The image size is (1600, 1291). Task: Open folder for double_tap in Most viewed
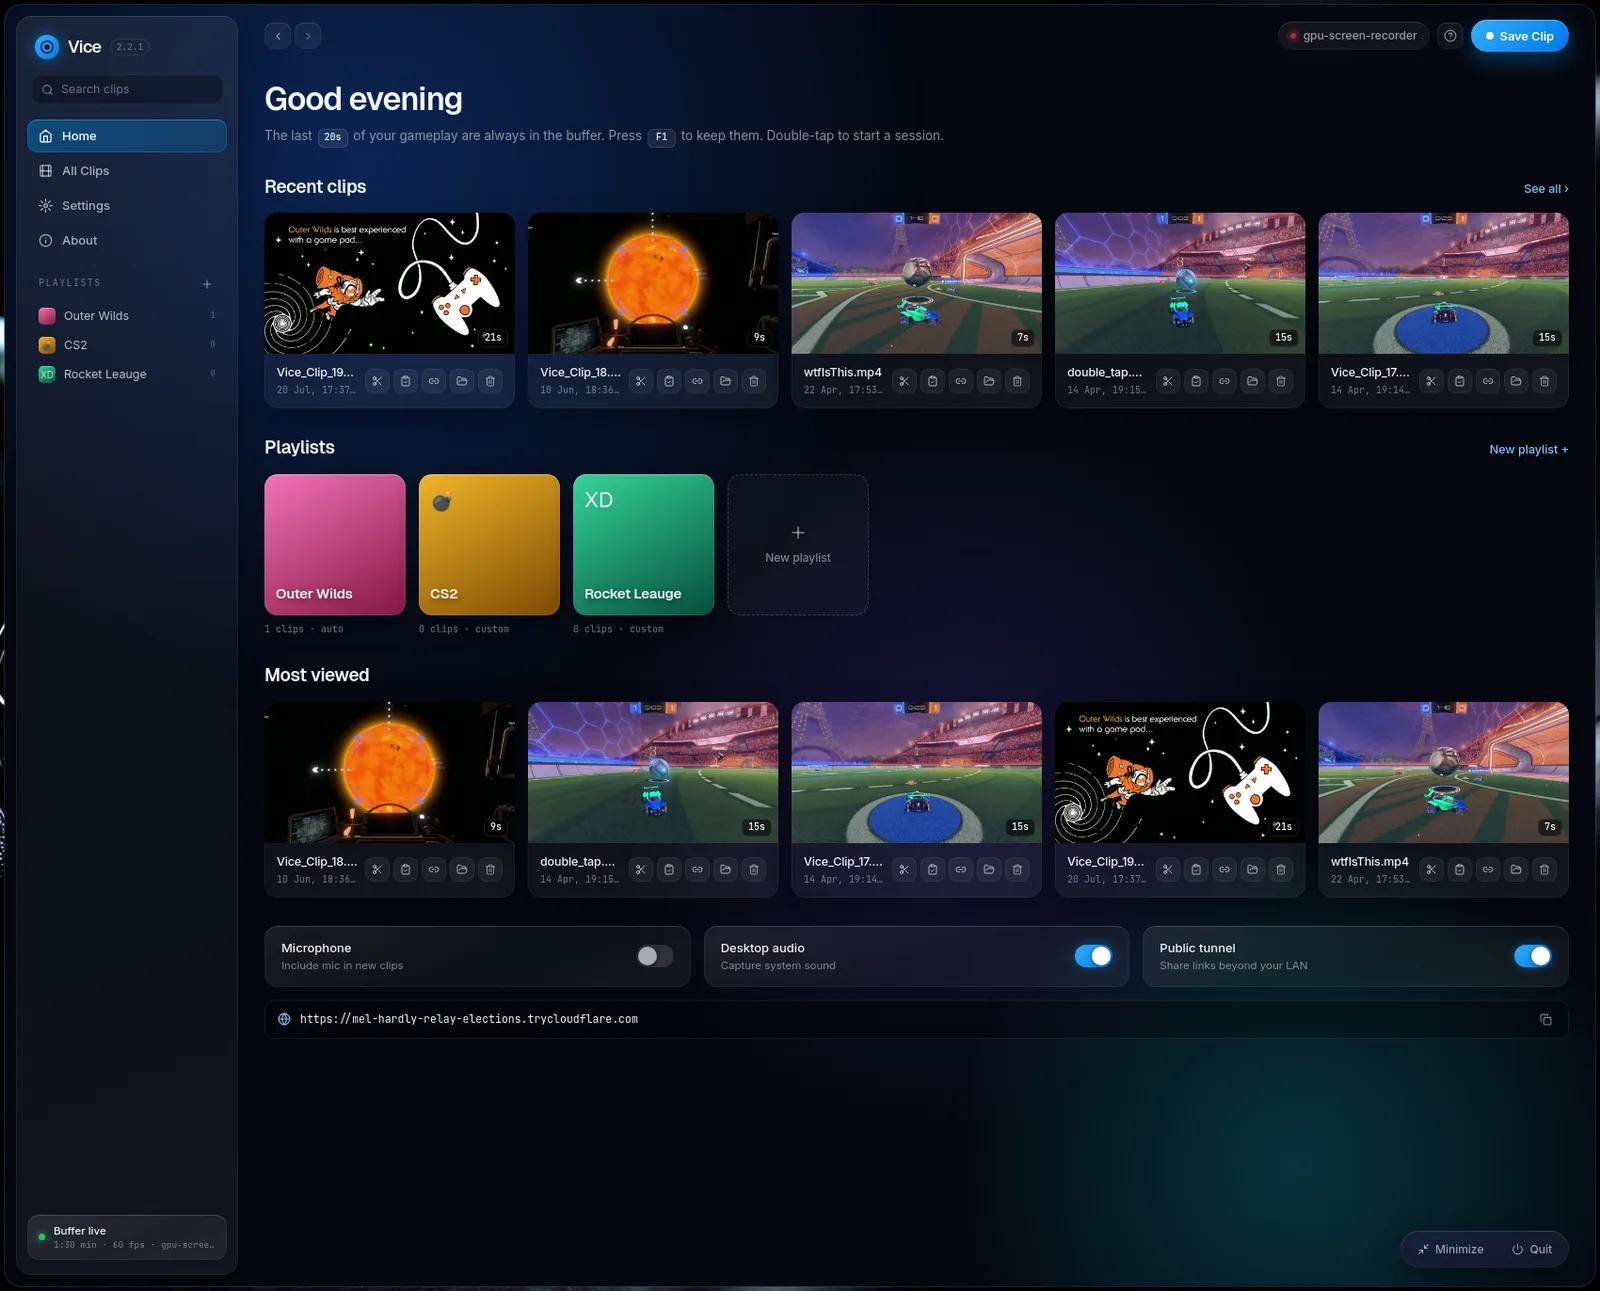[726, 870]
